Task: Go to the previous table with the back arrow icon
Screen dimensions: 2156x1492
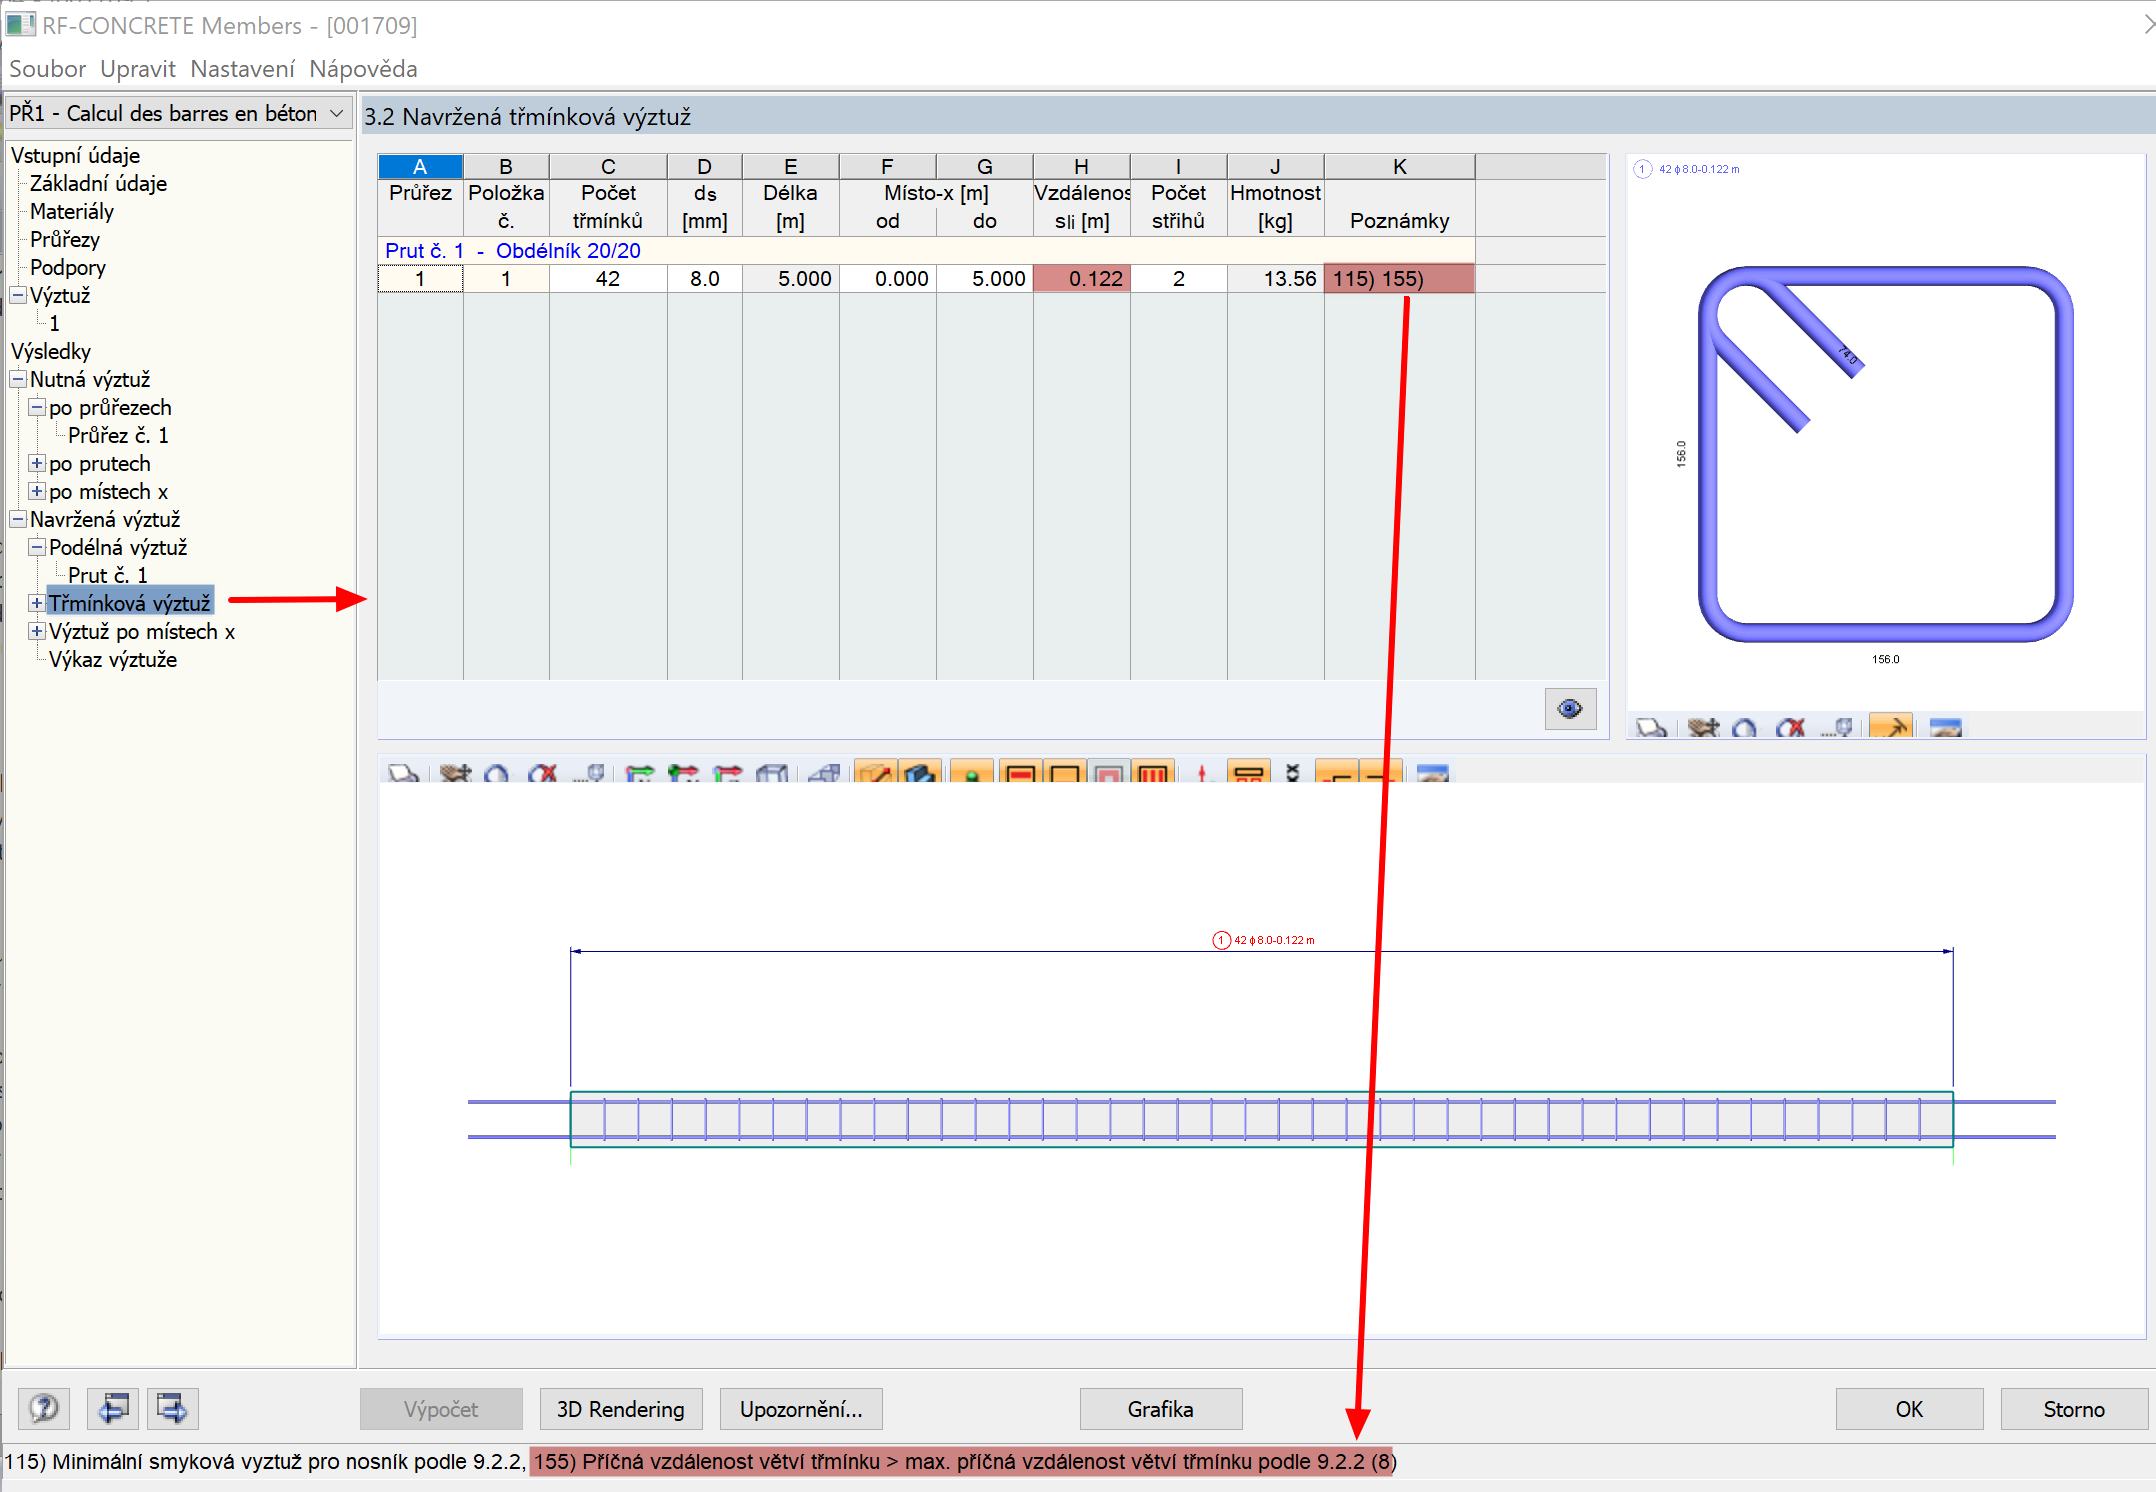Action: [113, 1408]
